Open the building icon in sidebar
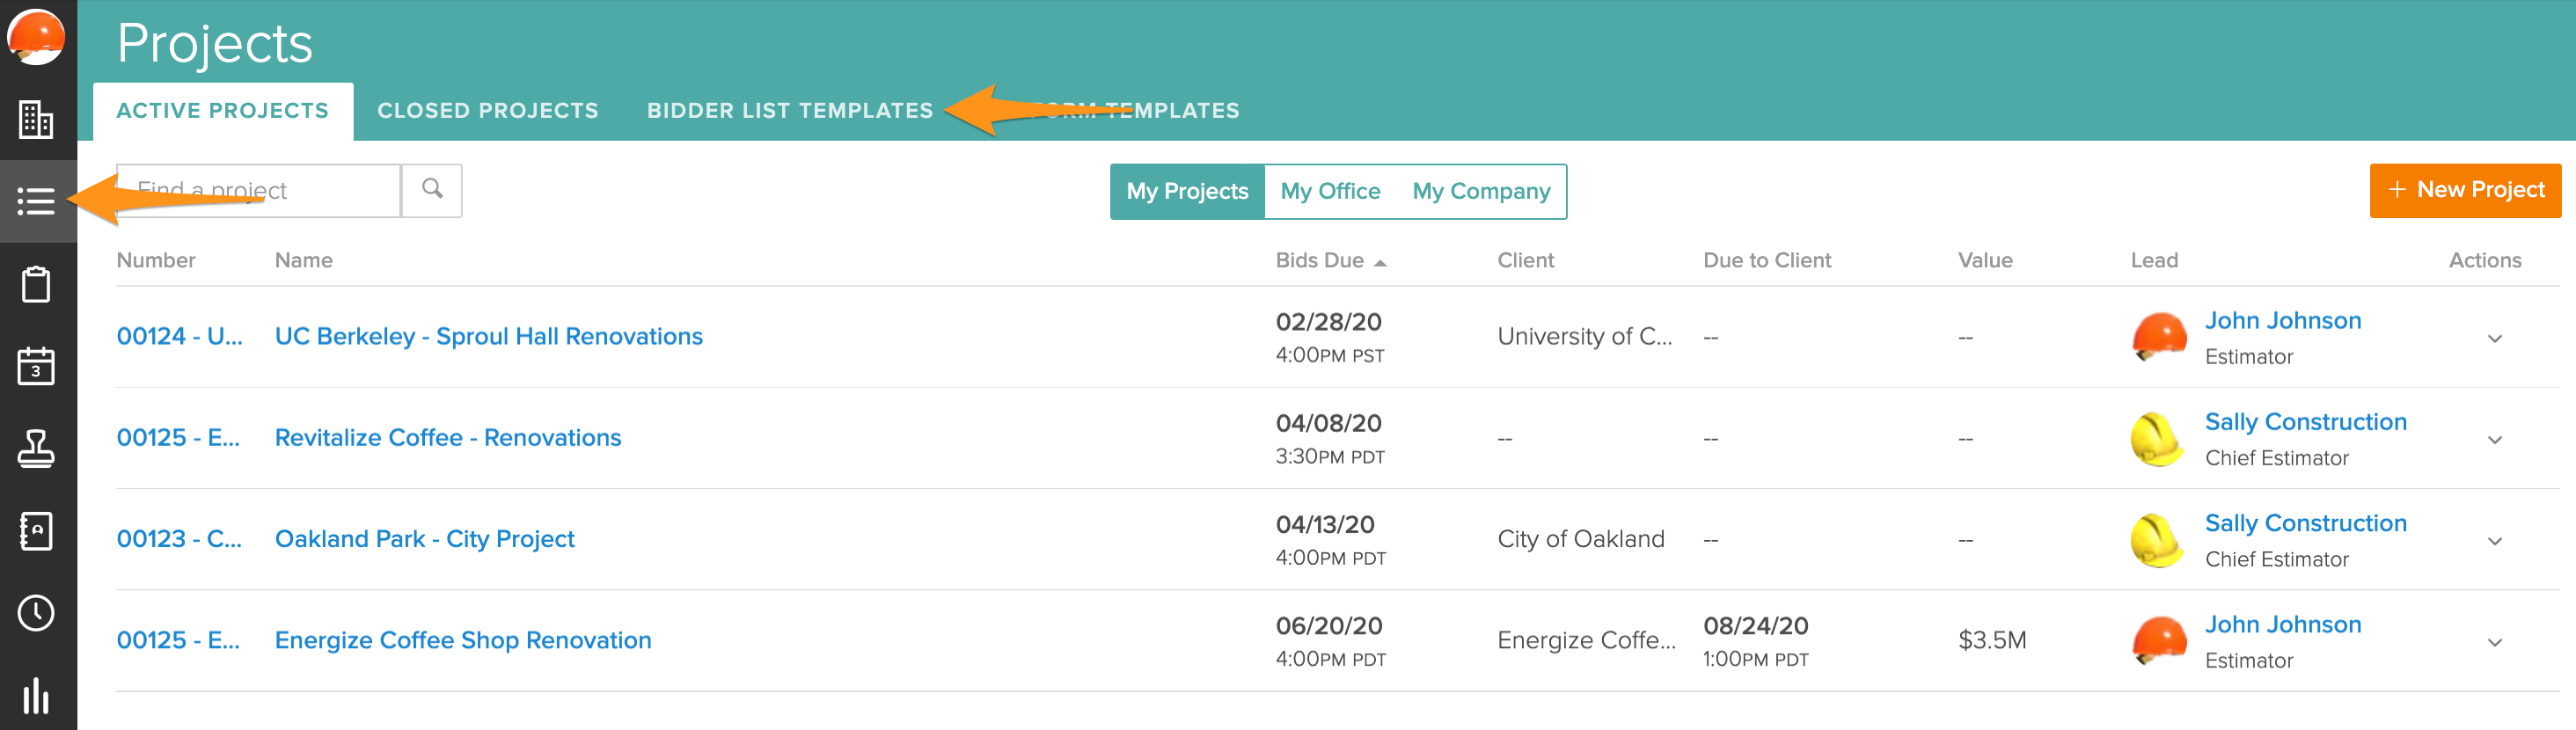Screen dimensions: 2576x730 click(x=36, y=120)
